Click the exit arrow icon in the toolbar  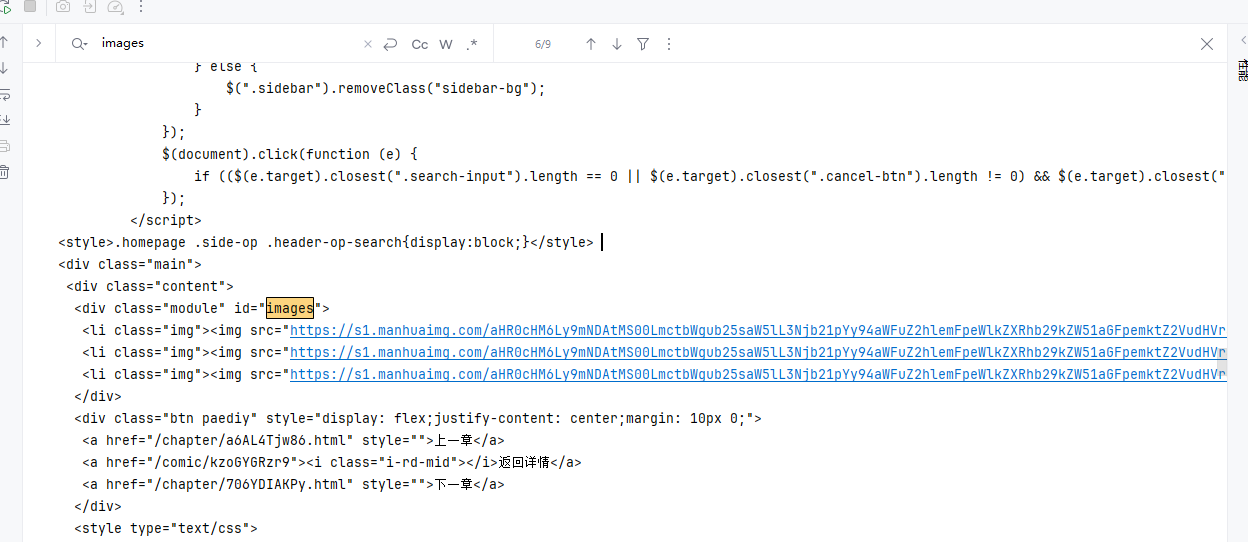(89, 7)
